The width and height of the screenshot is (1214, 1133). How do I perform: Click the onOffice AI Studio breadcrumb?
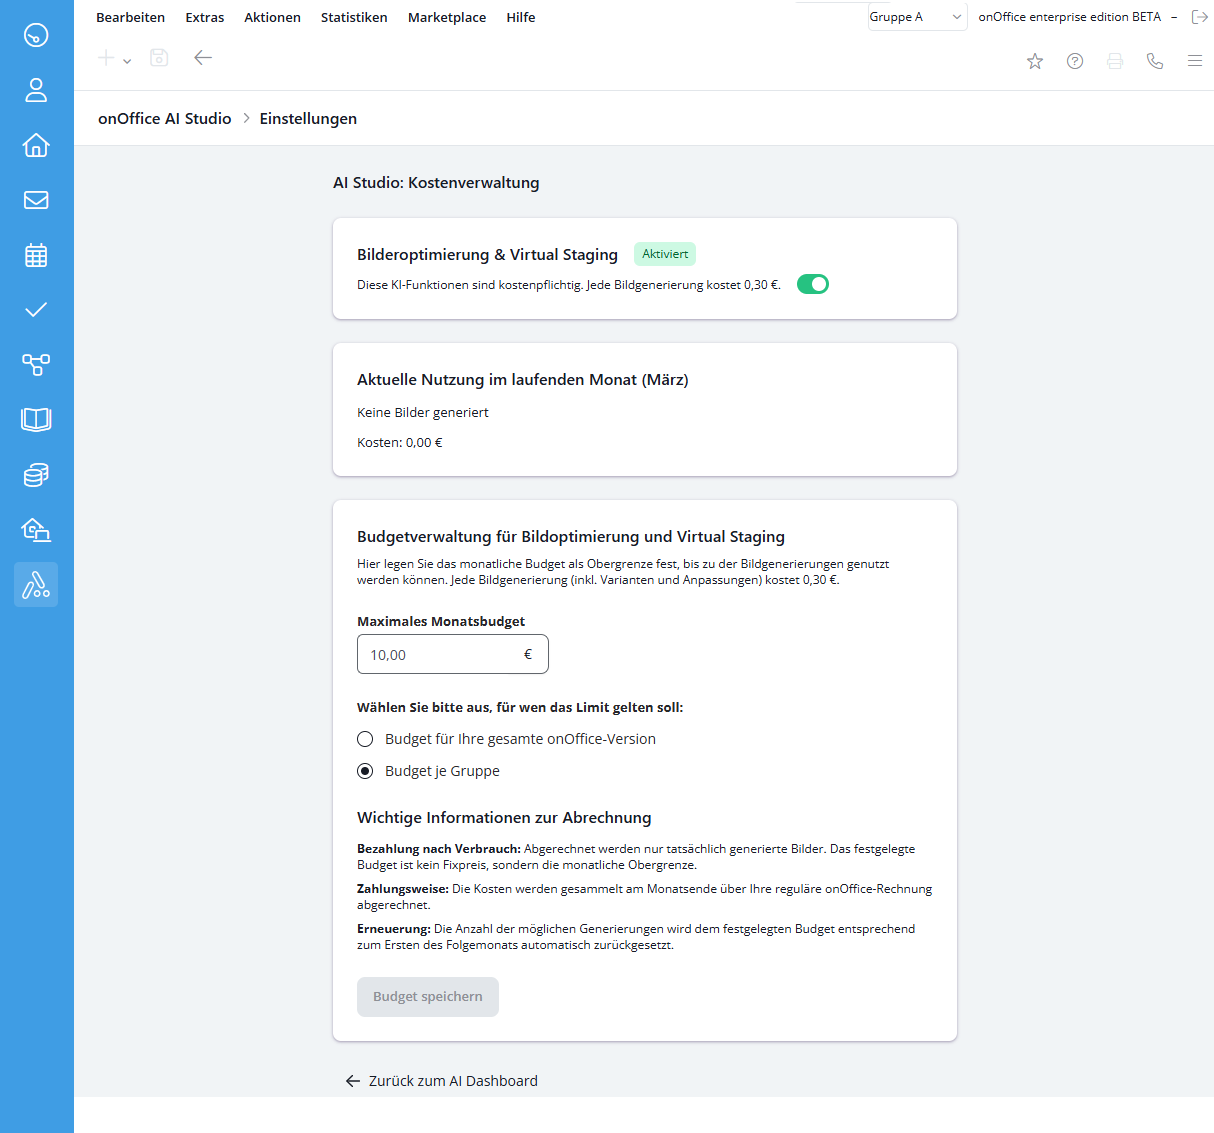(x=165, y=118)
